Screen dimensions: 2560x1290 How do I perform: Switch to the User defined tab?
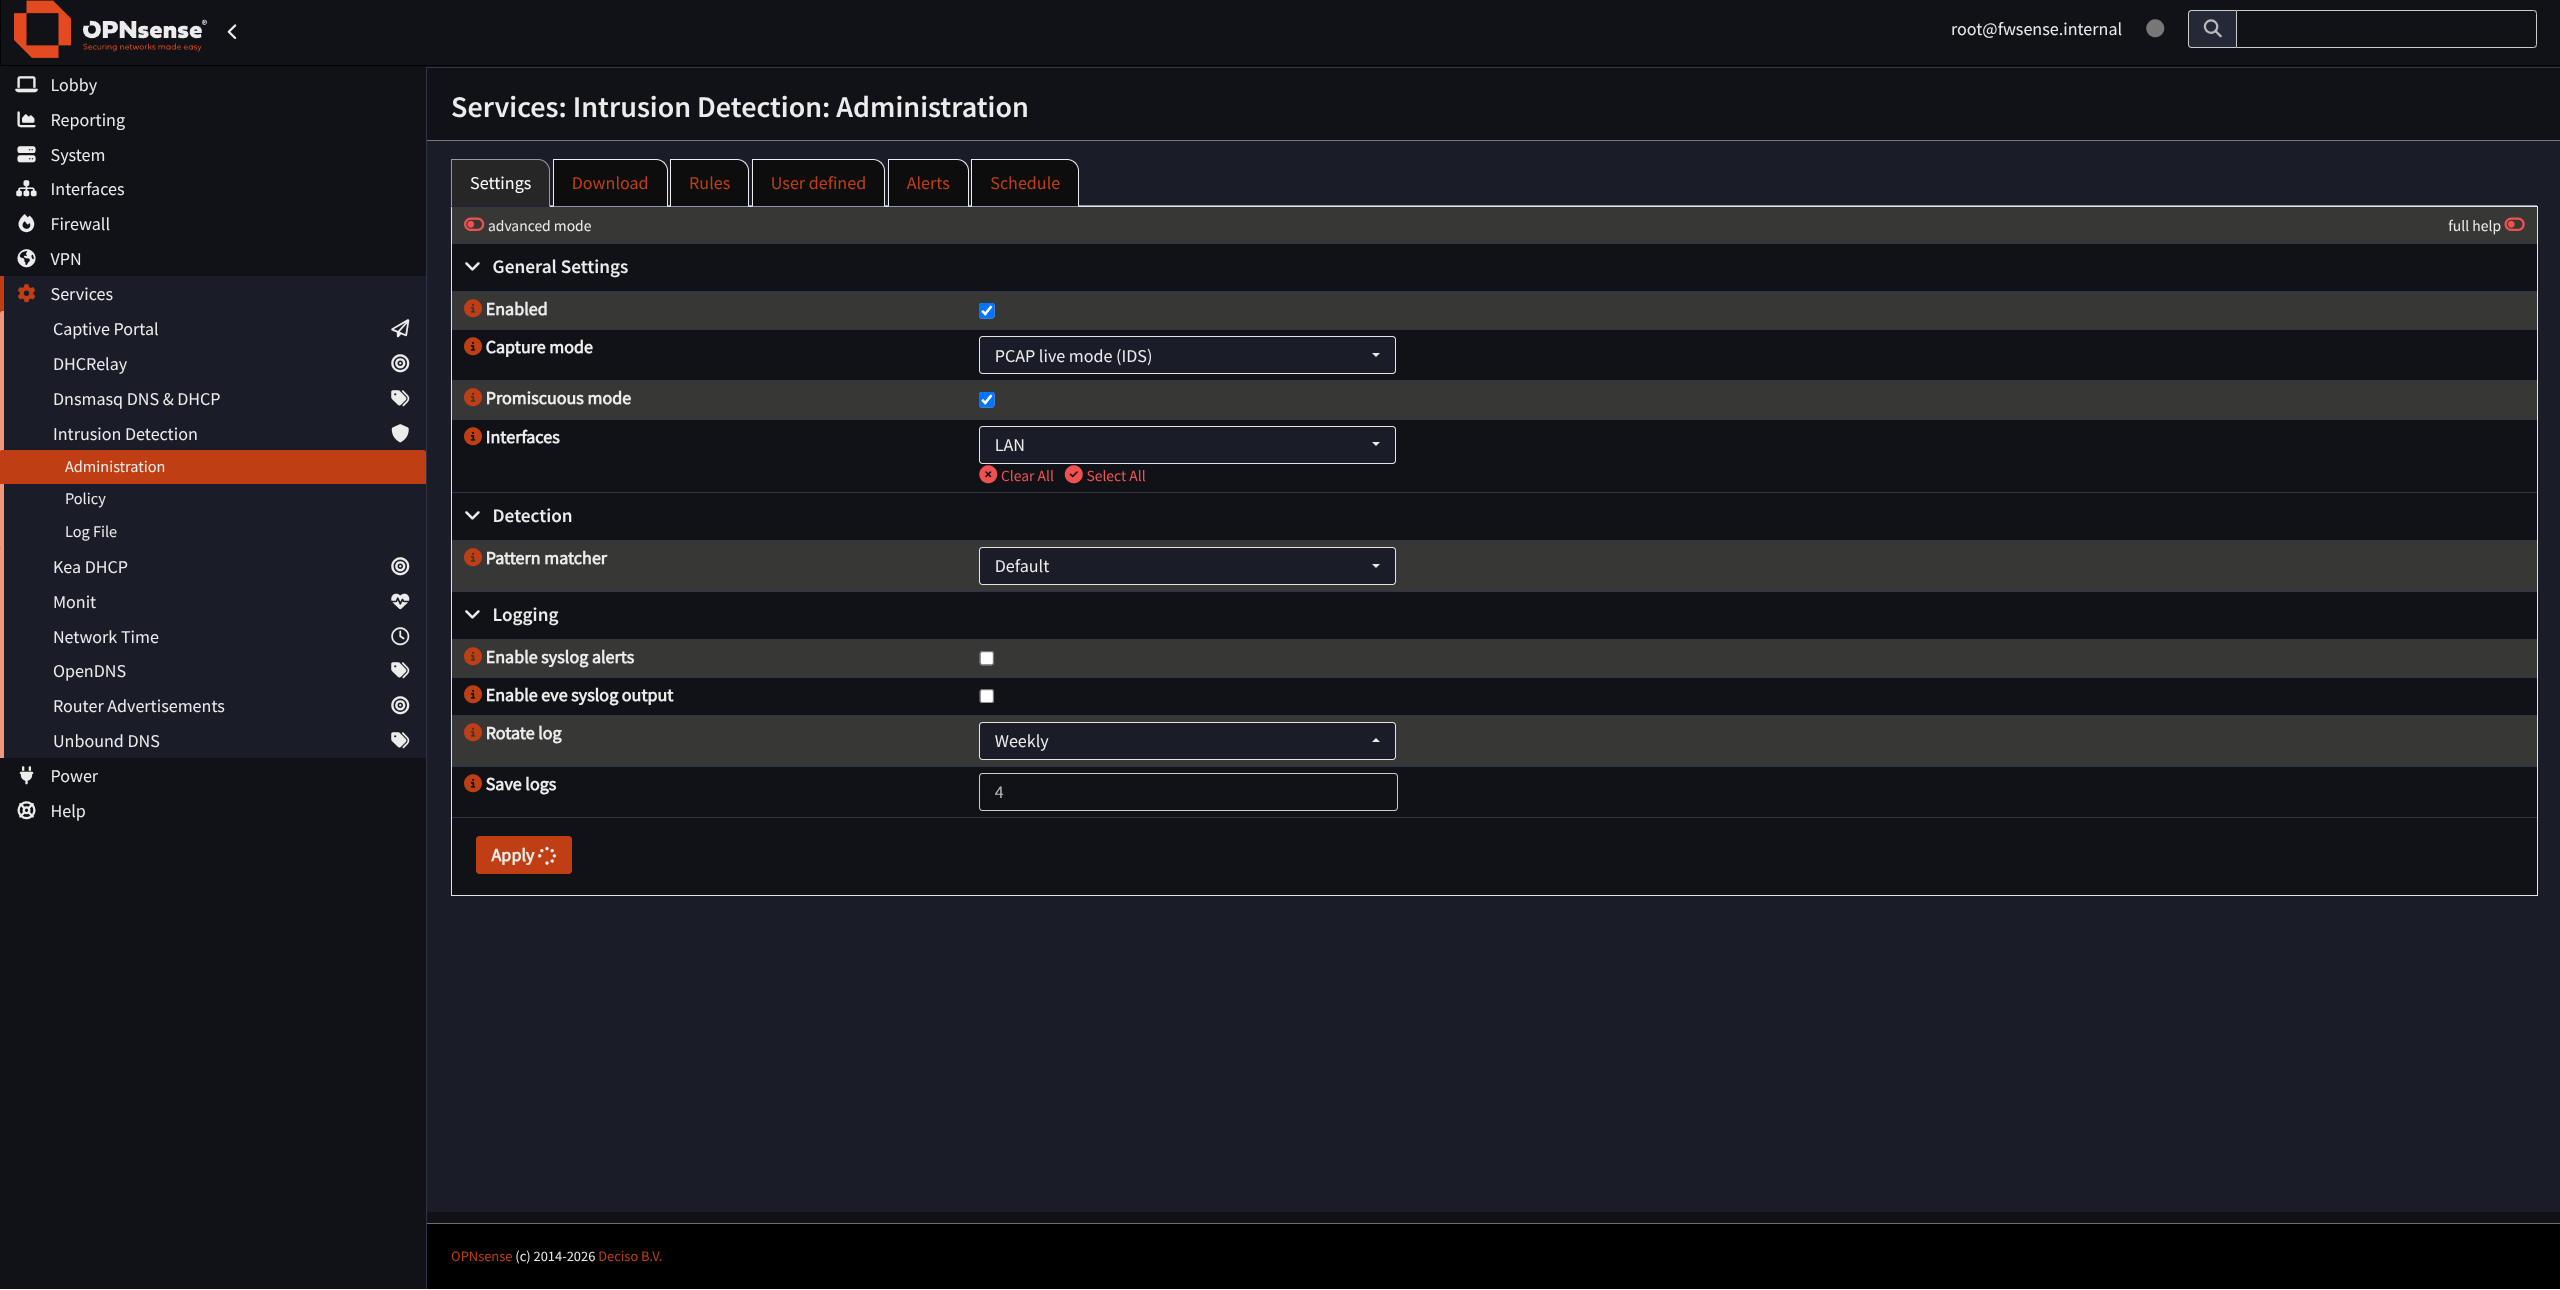tap(818, 183)
